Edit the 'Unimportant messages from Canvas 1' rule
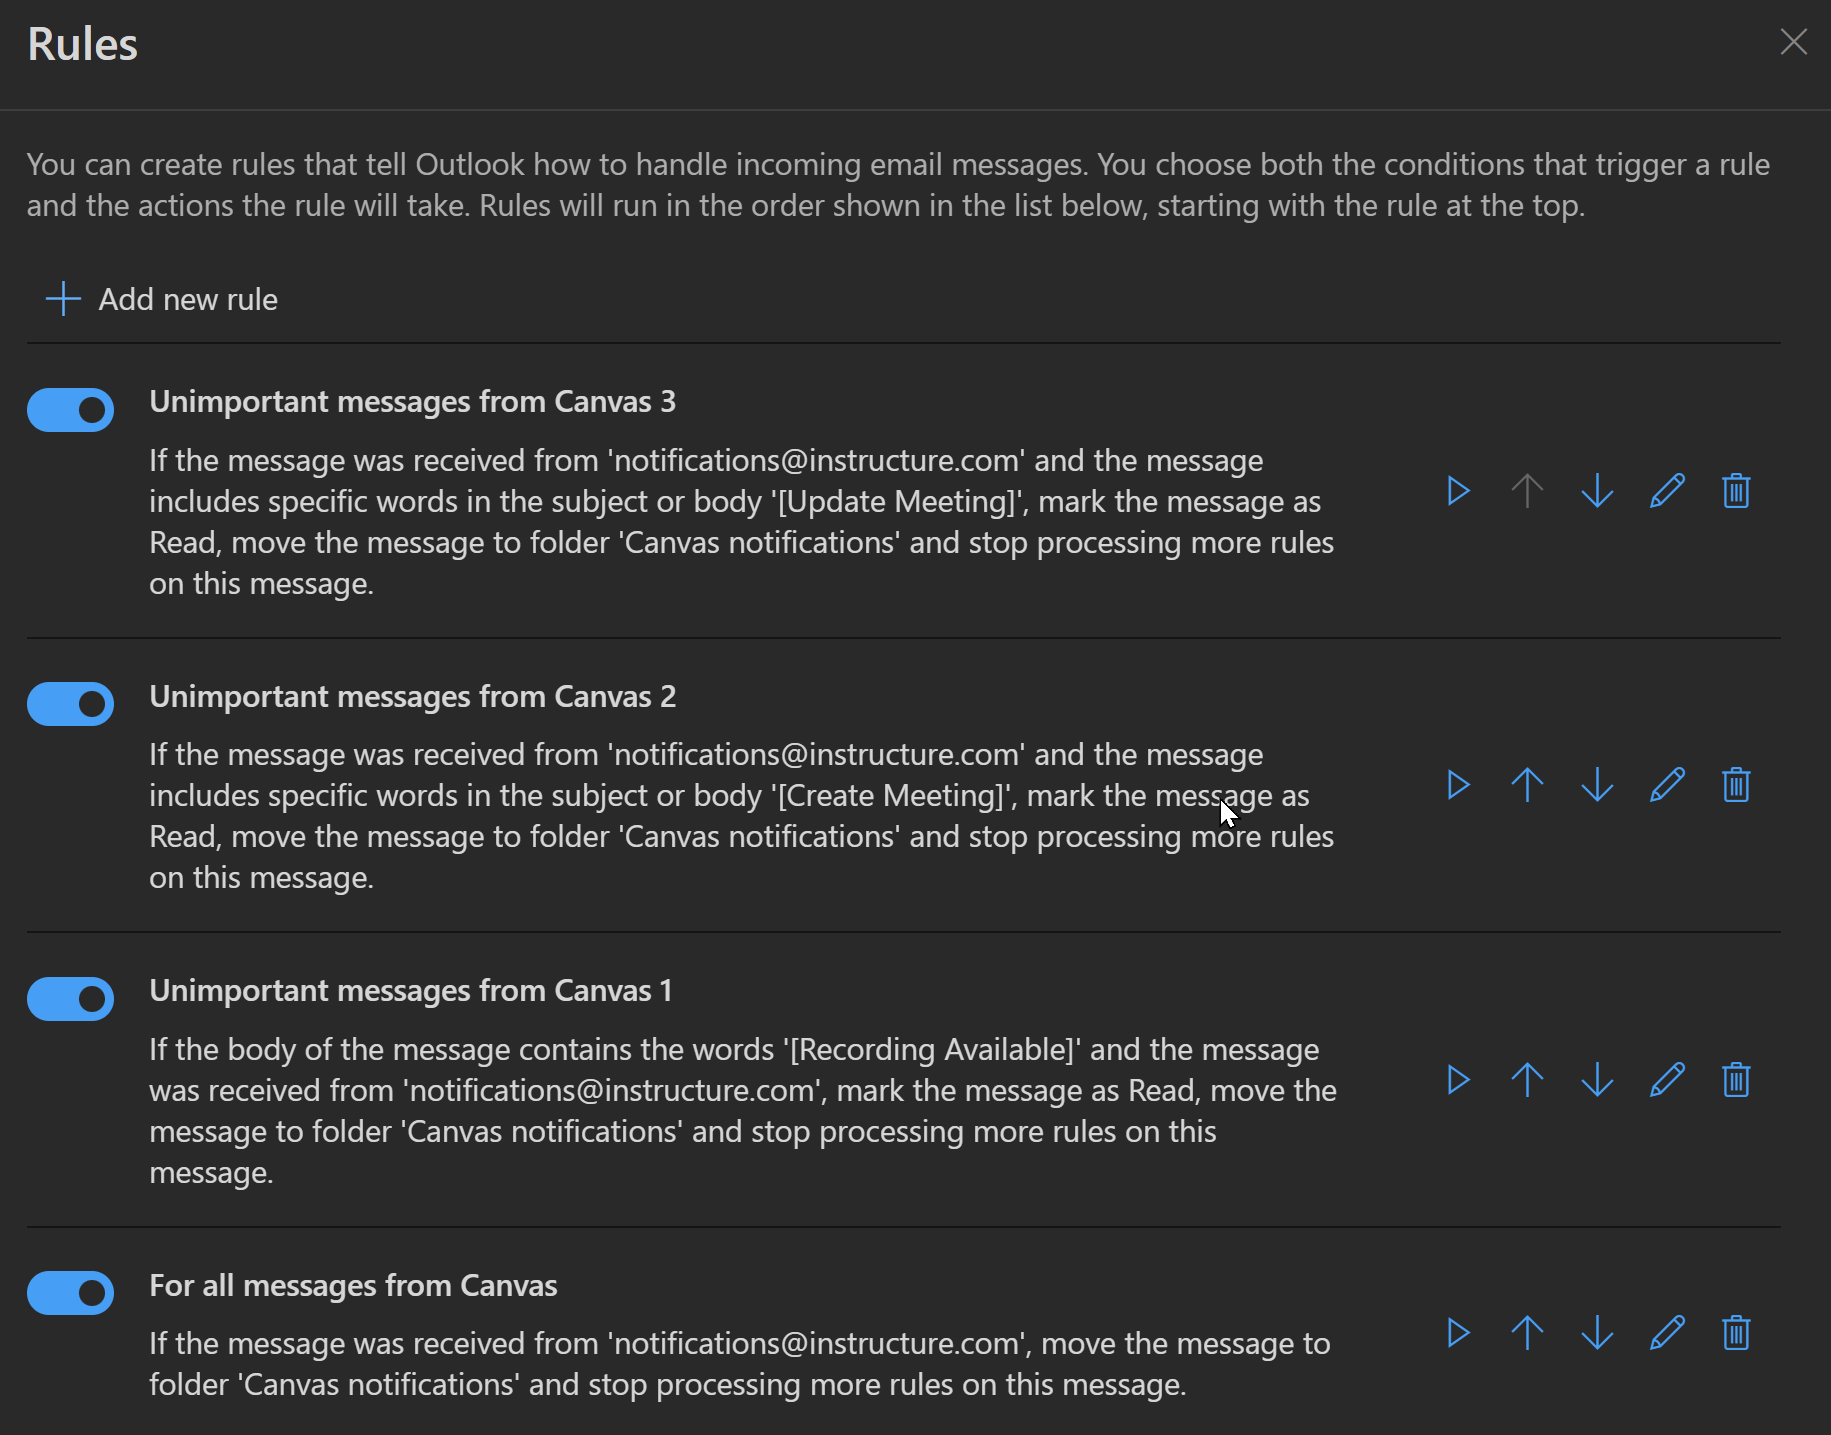 tap(1667, 1080)
